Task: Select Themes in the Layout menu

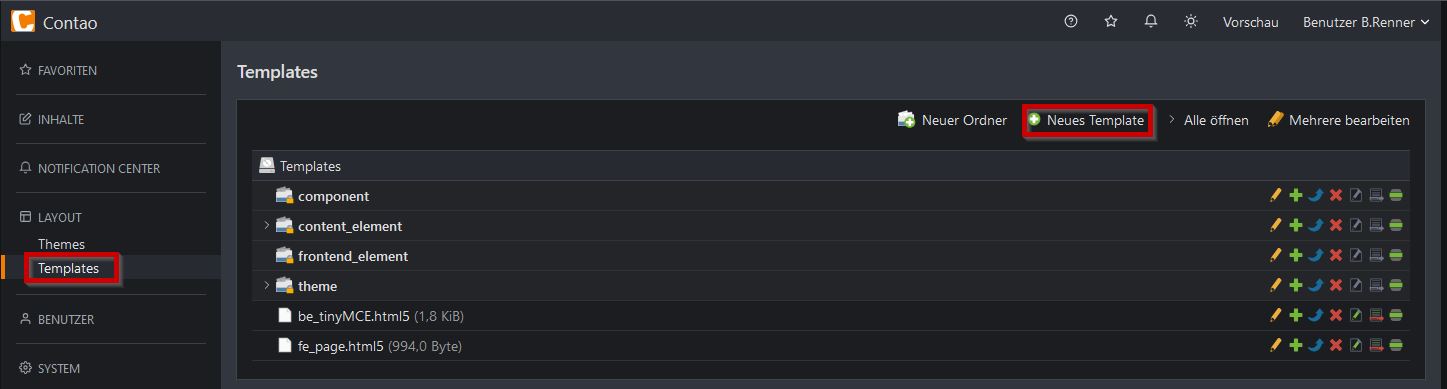Action: (61, 244)
